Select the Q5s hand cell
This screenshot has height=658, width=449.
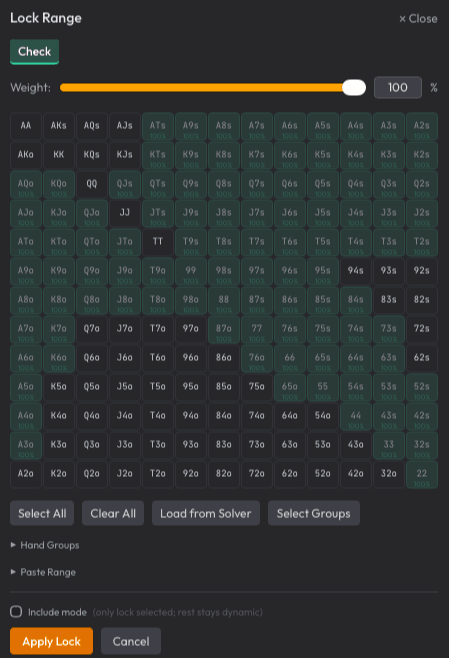tap(323, 184)
